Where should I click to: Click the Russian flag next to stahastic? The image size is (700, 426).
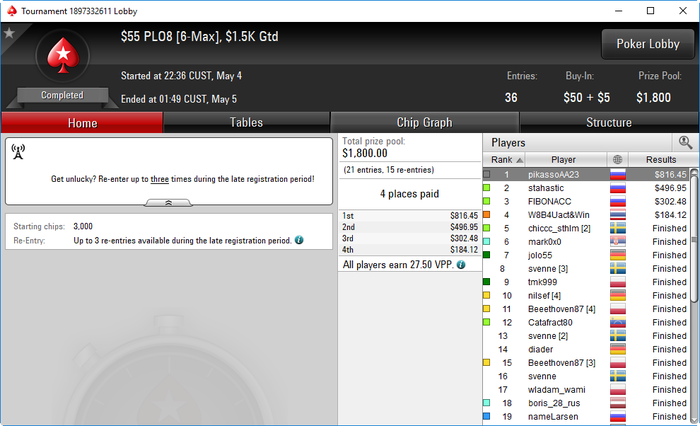point(618,188)
